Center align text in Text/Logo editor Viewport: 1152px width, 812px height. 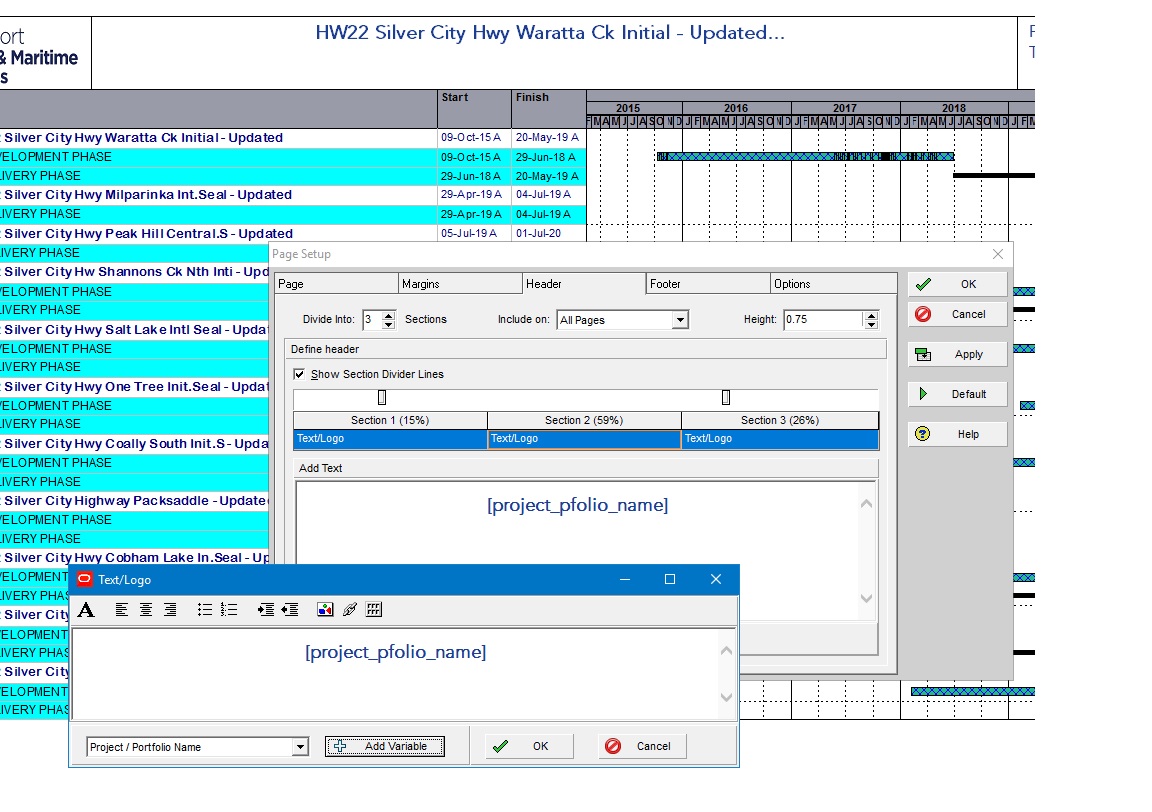tap(146, 610)
